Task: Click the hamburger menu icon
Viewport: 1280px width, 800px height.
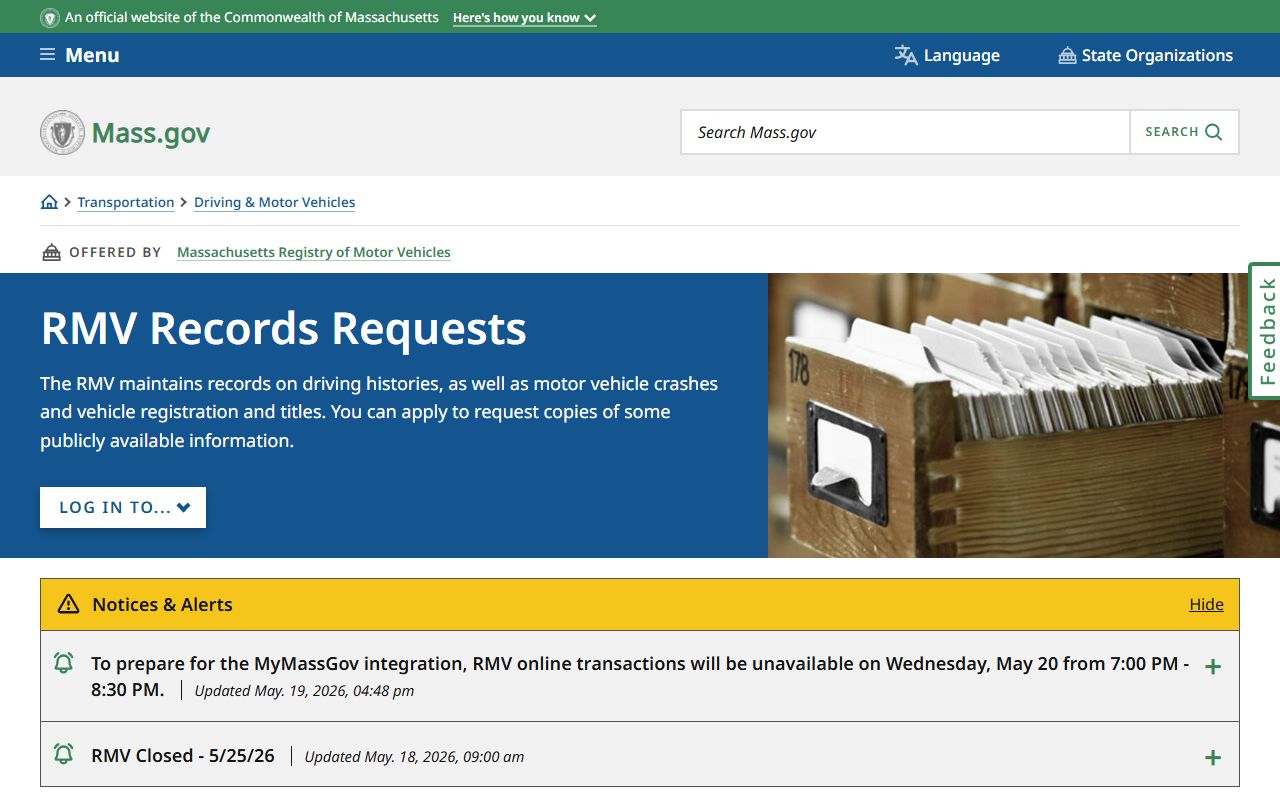Action: pos(47,55)
